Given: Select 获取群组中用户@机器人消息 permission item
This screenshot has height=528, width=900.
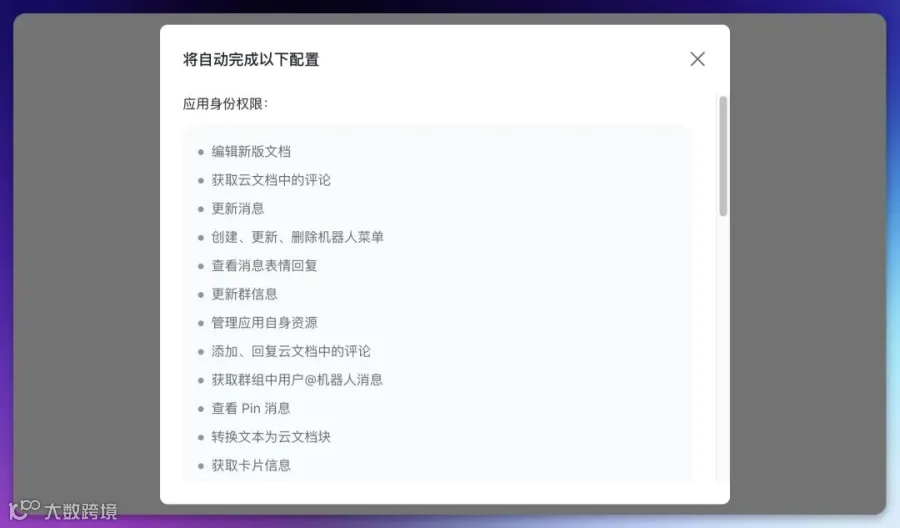Looking at the screenshot, I should click(x=297, y=380).
